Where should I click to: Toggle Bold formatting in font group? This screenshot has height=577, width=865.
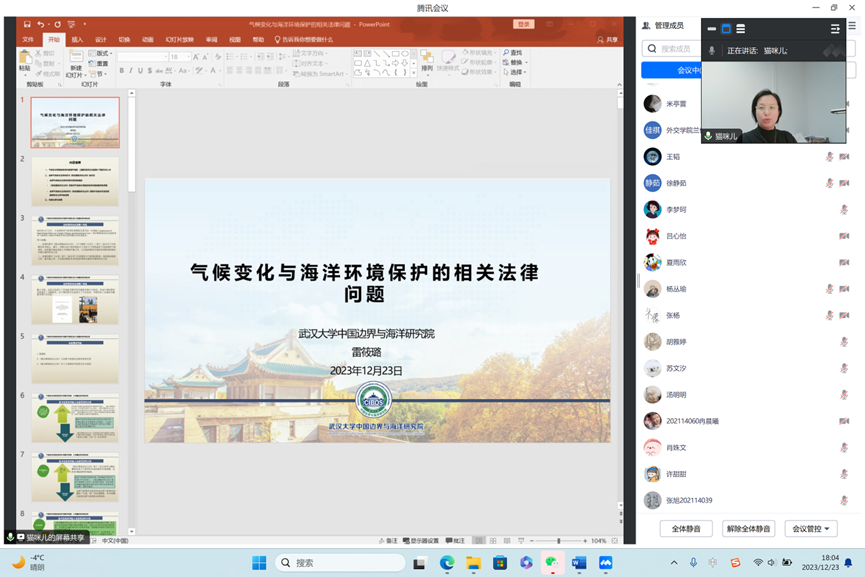pyautogui.click(x=122, y=71)
